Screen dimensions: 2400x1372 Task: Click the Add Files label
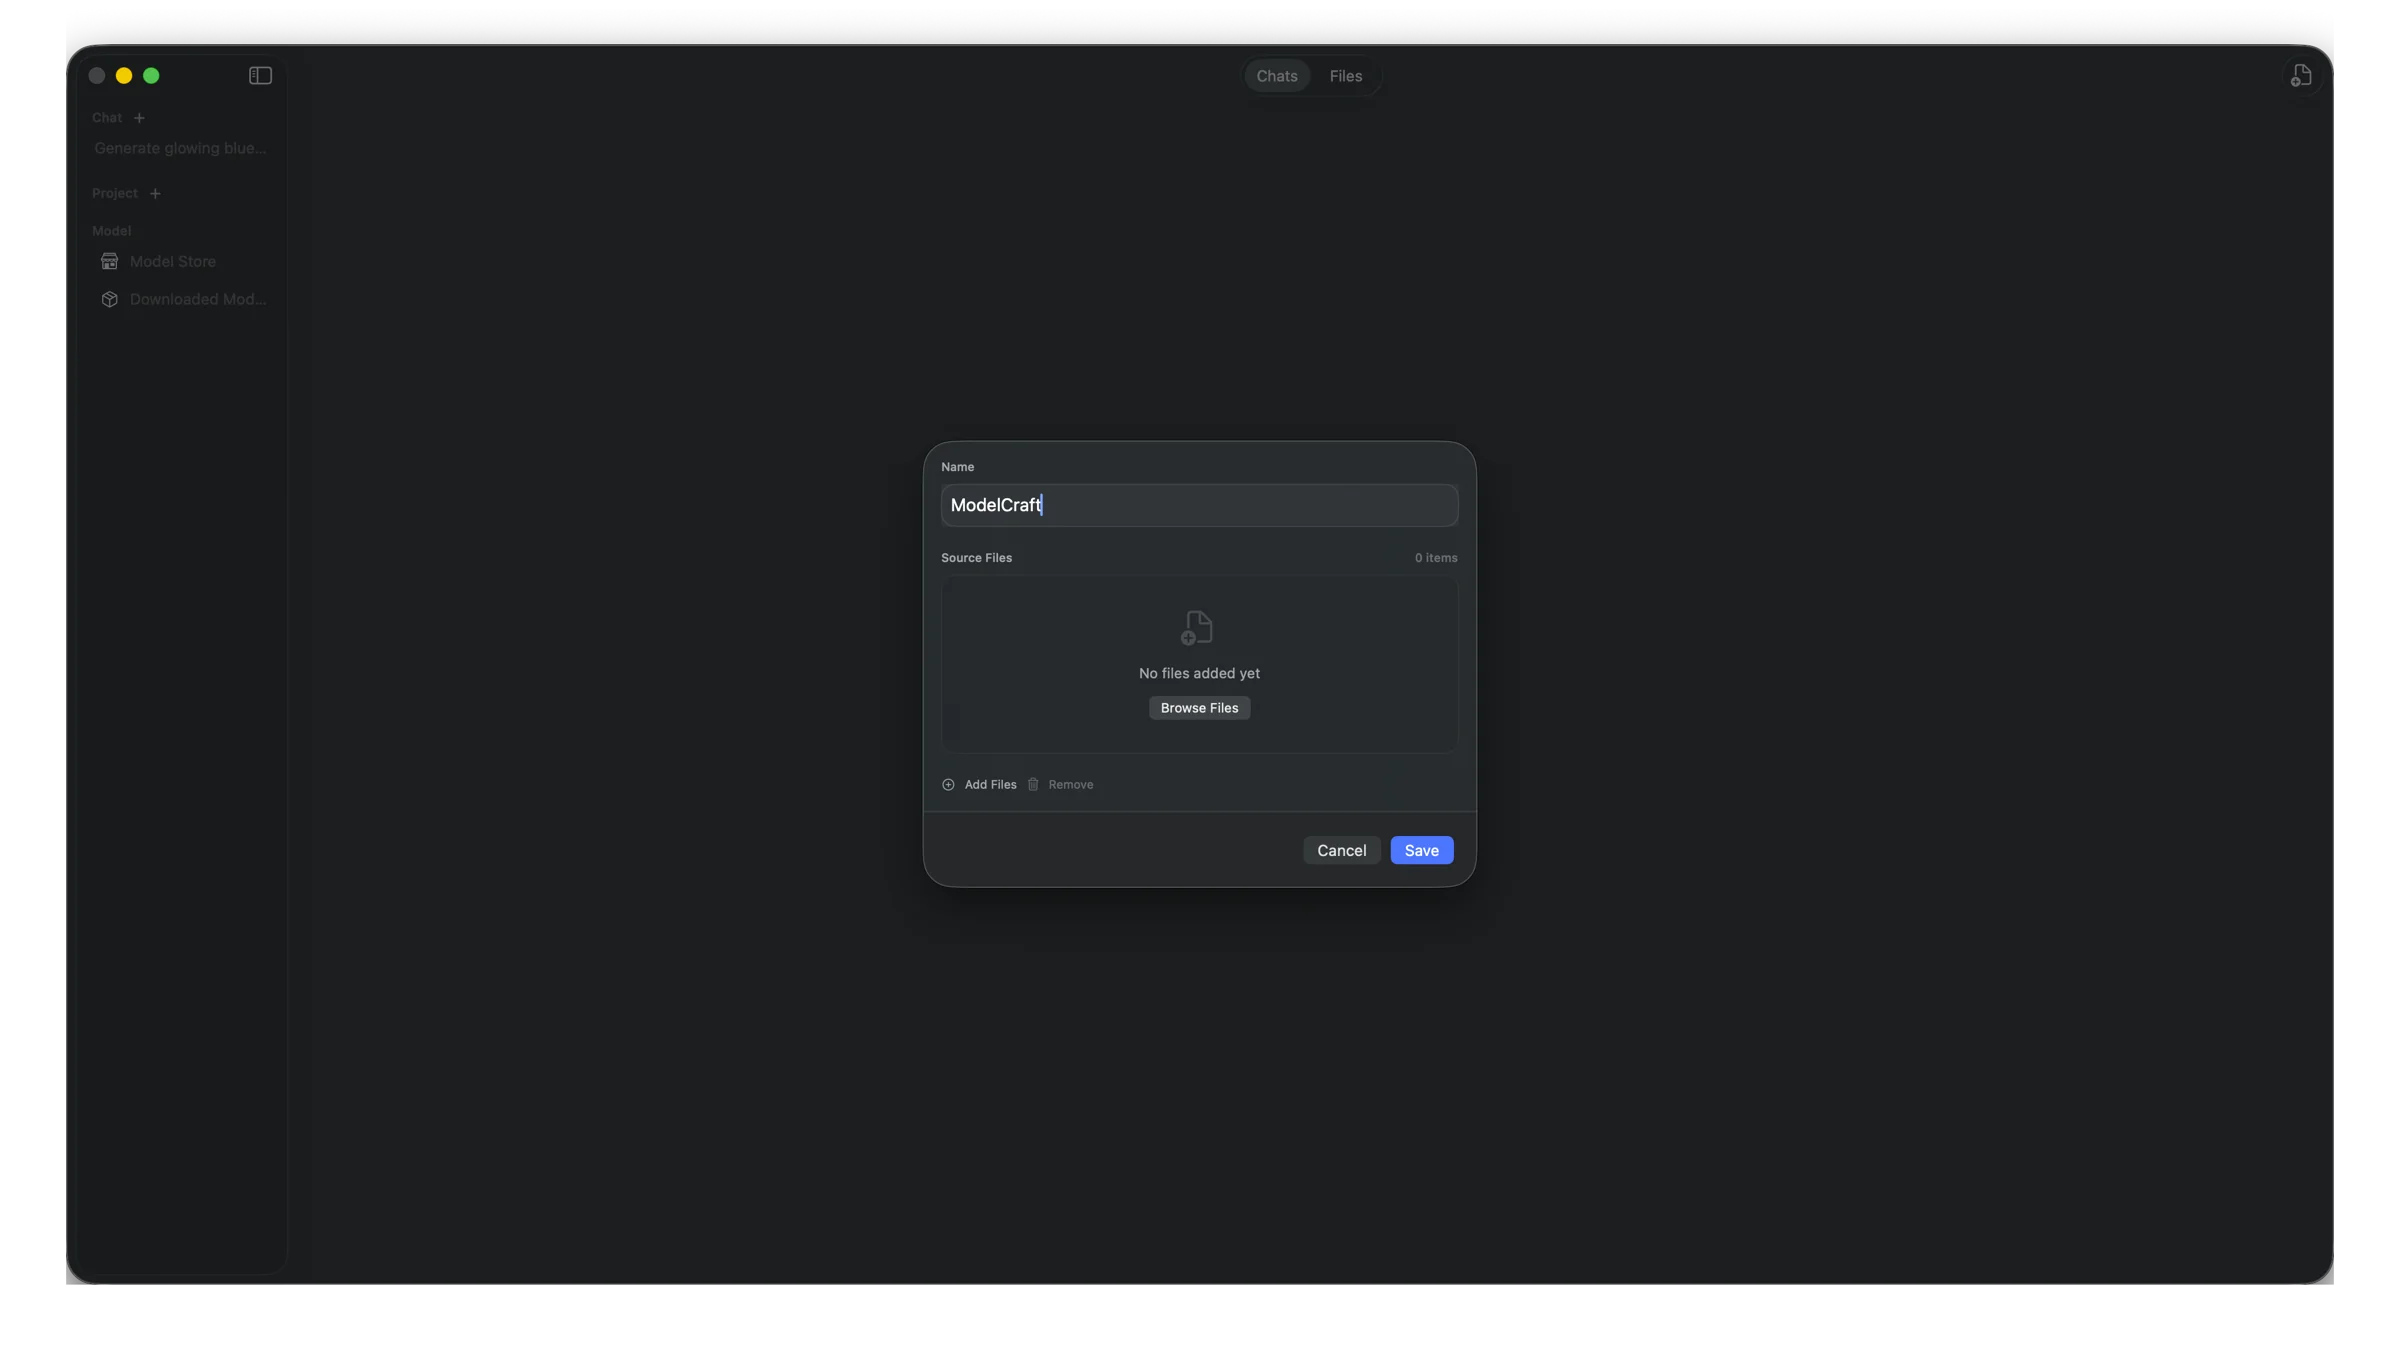tap(990, 785)
